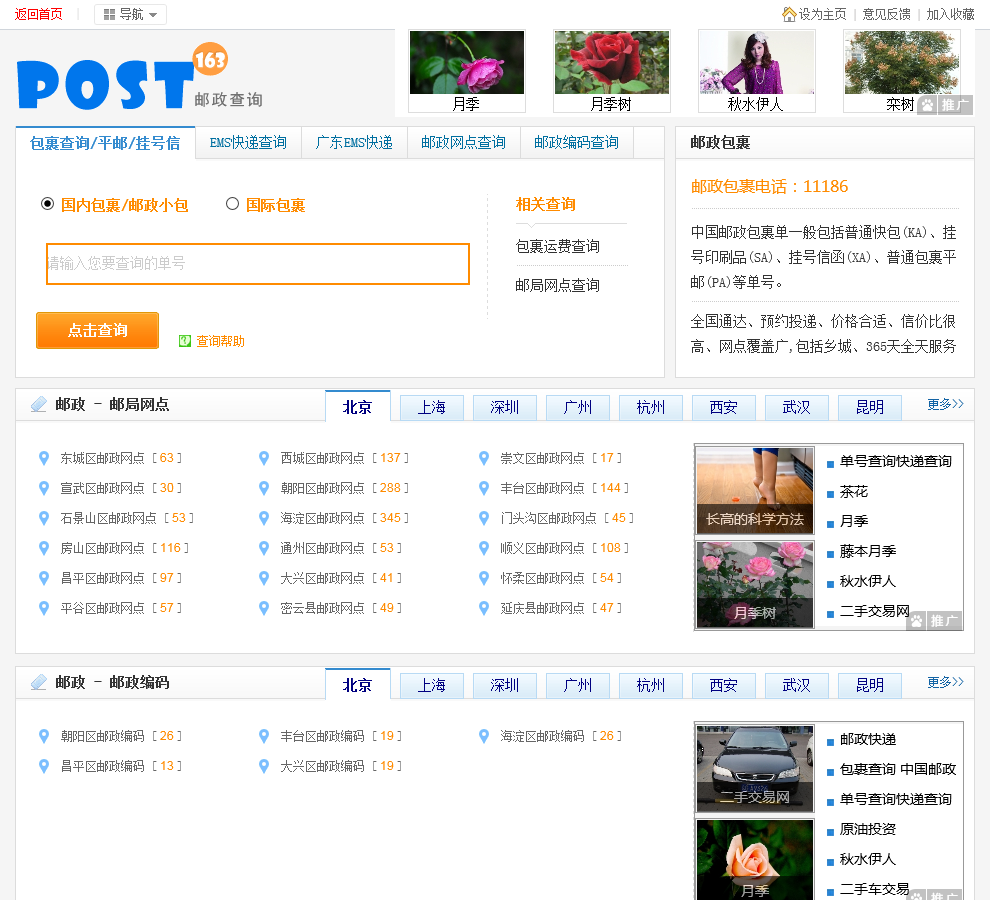This screenshot has height=900, width=990.
Task: Click the pin icon beside 崇文区邮政网点
Action: (x=484, y=459)
